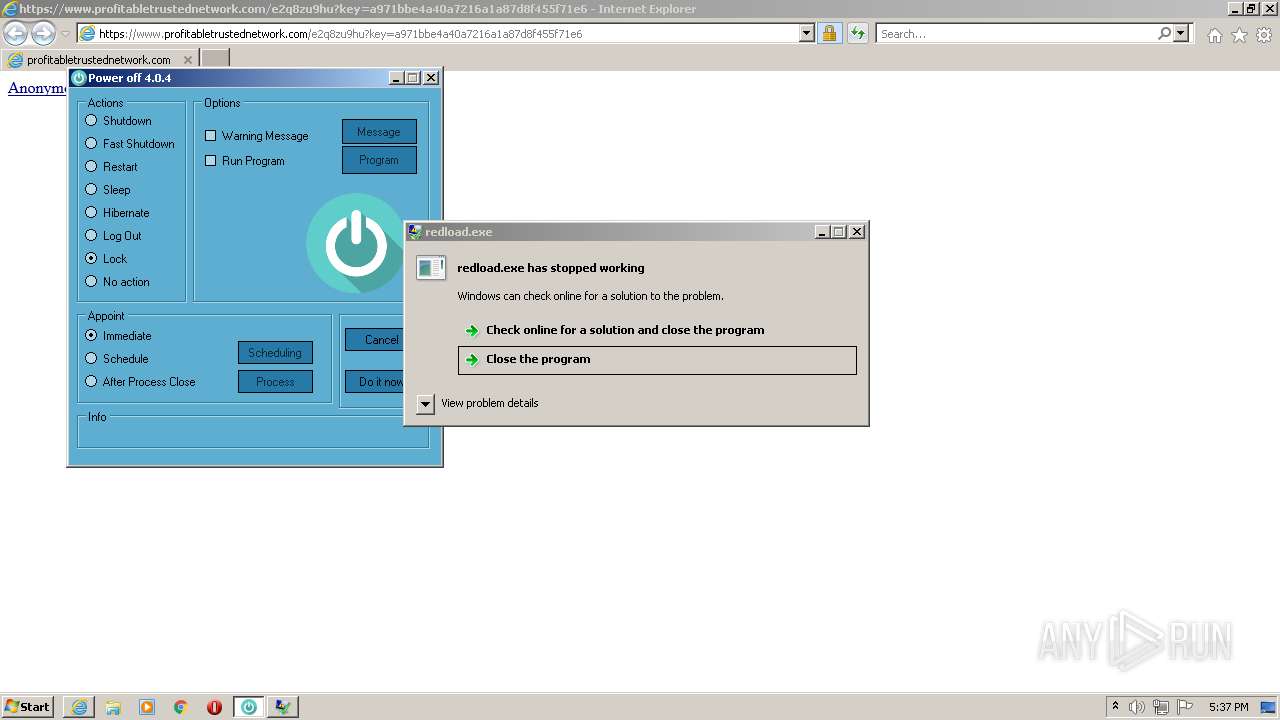
Task: Click the security lock icon in address bar
Action: (829, 33)
